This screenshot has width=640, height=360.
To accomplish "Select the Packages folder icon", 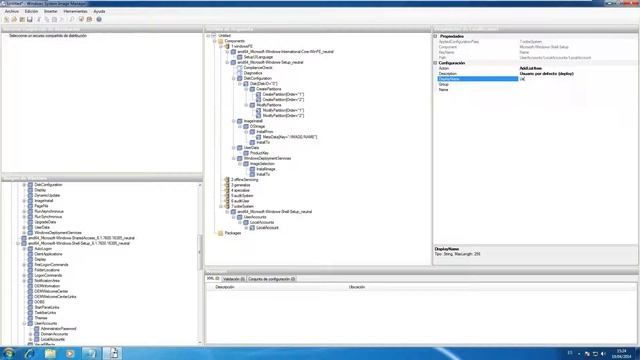I will pos(221,233).
